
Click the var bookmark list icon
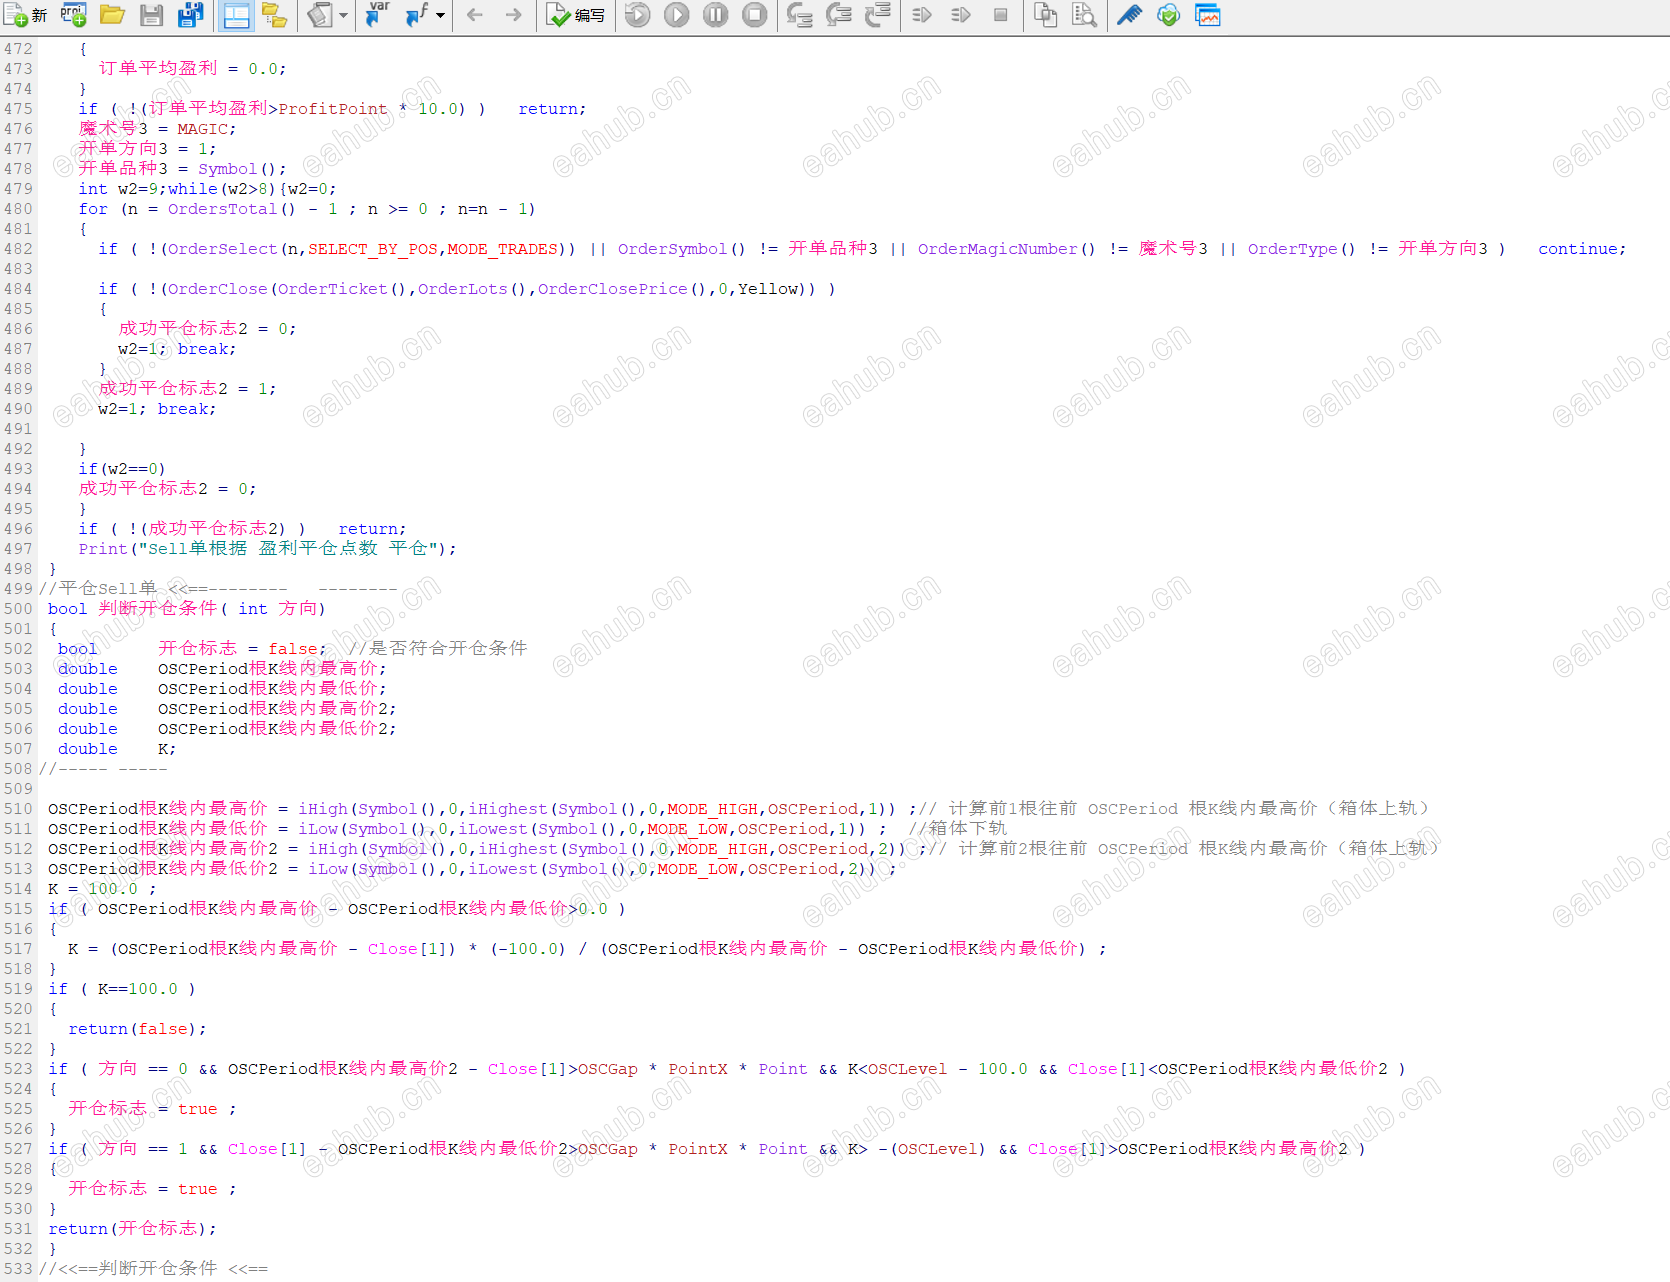click(x=377, y=15)
